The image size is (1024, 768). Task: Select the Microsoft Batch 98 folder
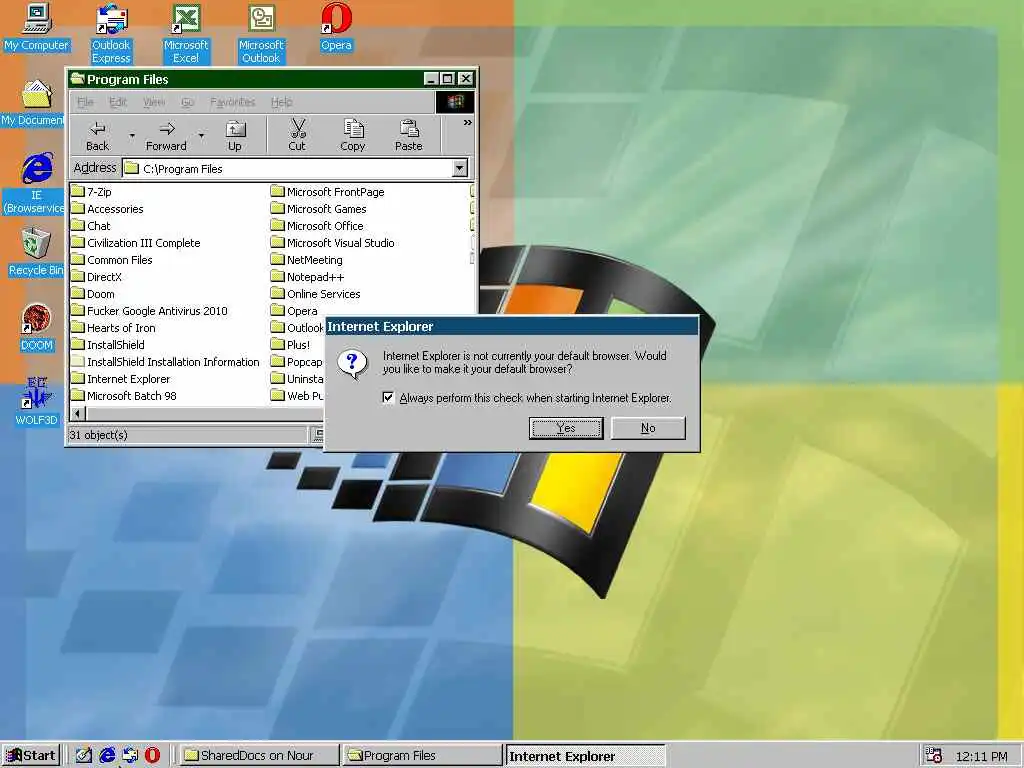tap(124, 396)
